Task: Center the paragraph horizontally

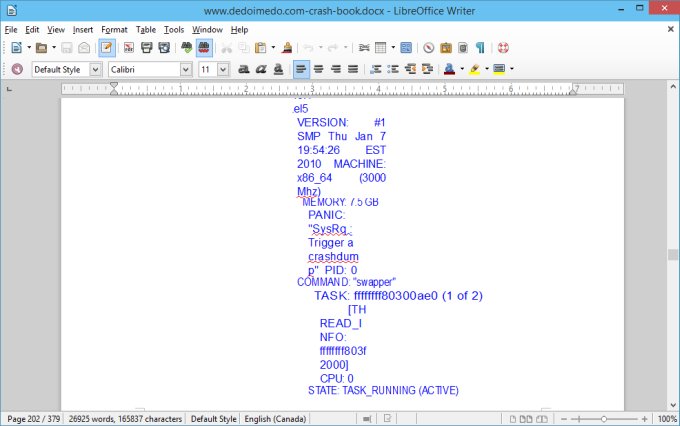Action: (318, 69)
